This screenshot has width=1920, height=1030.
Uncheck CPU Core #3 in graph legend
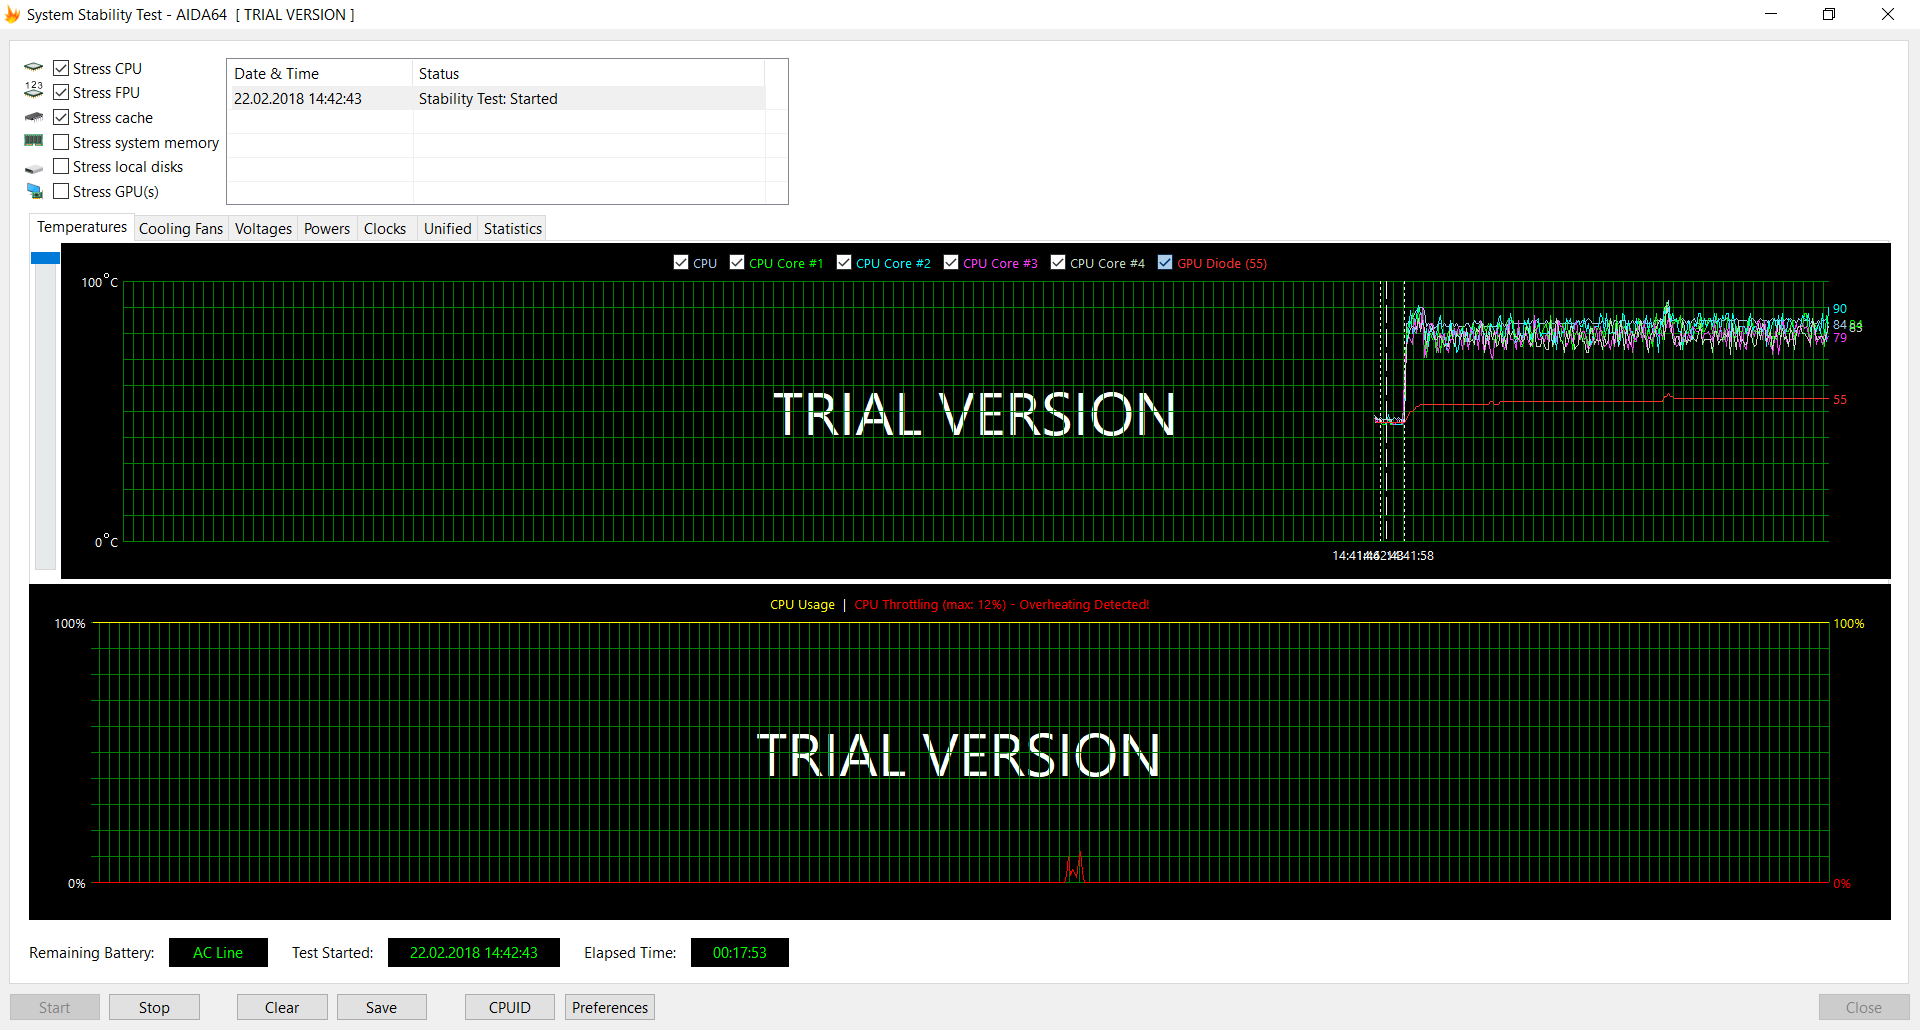point(951,262)
